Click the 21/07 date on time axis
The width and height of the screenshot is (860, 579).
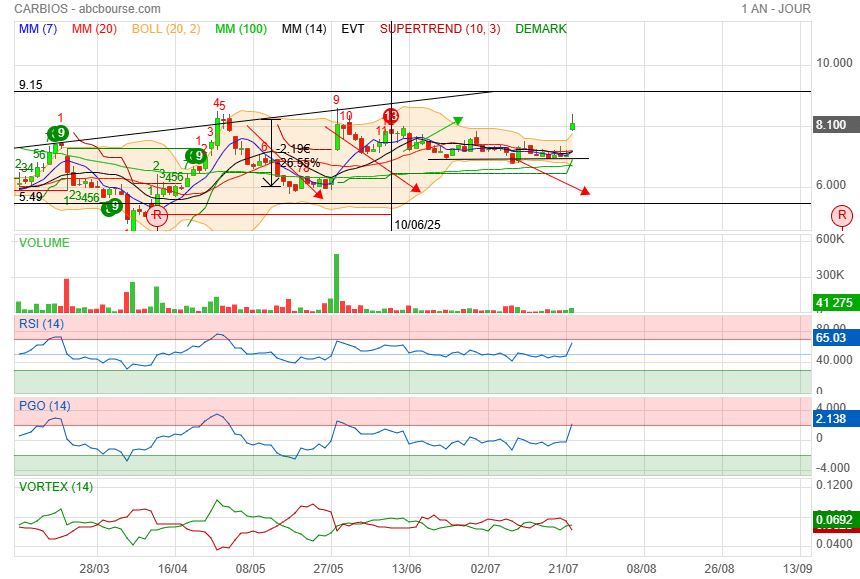[563, 569]
